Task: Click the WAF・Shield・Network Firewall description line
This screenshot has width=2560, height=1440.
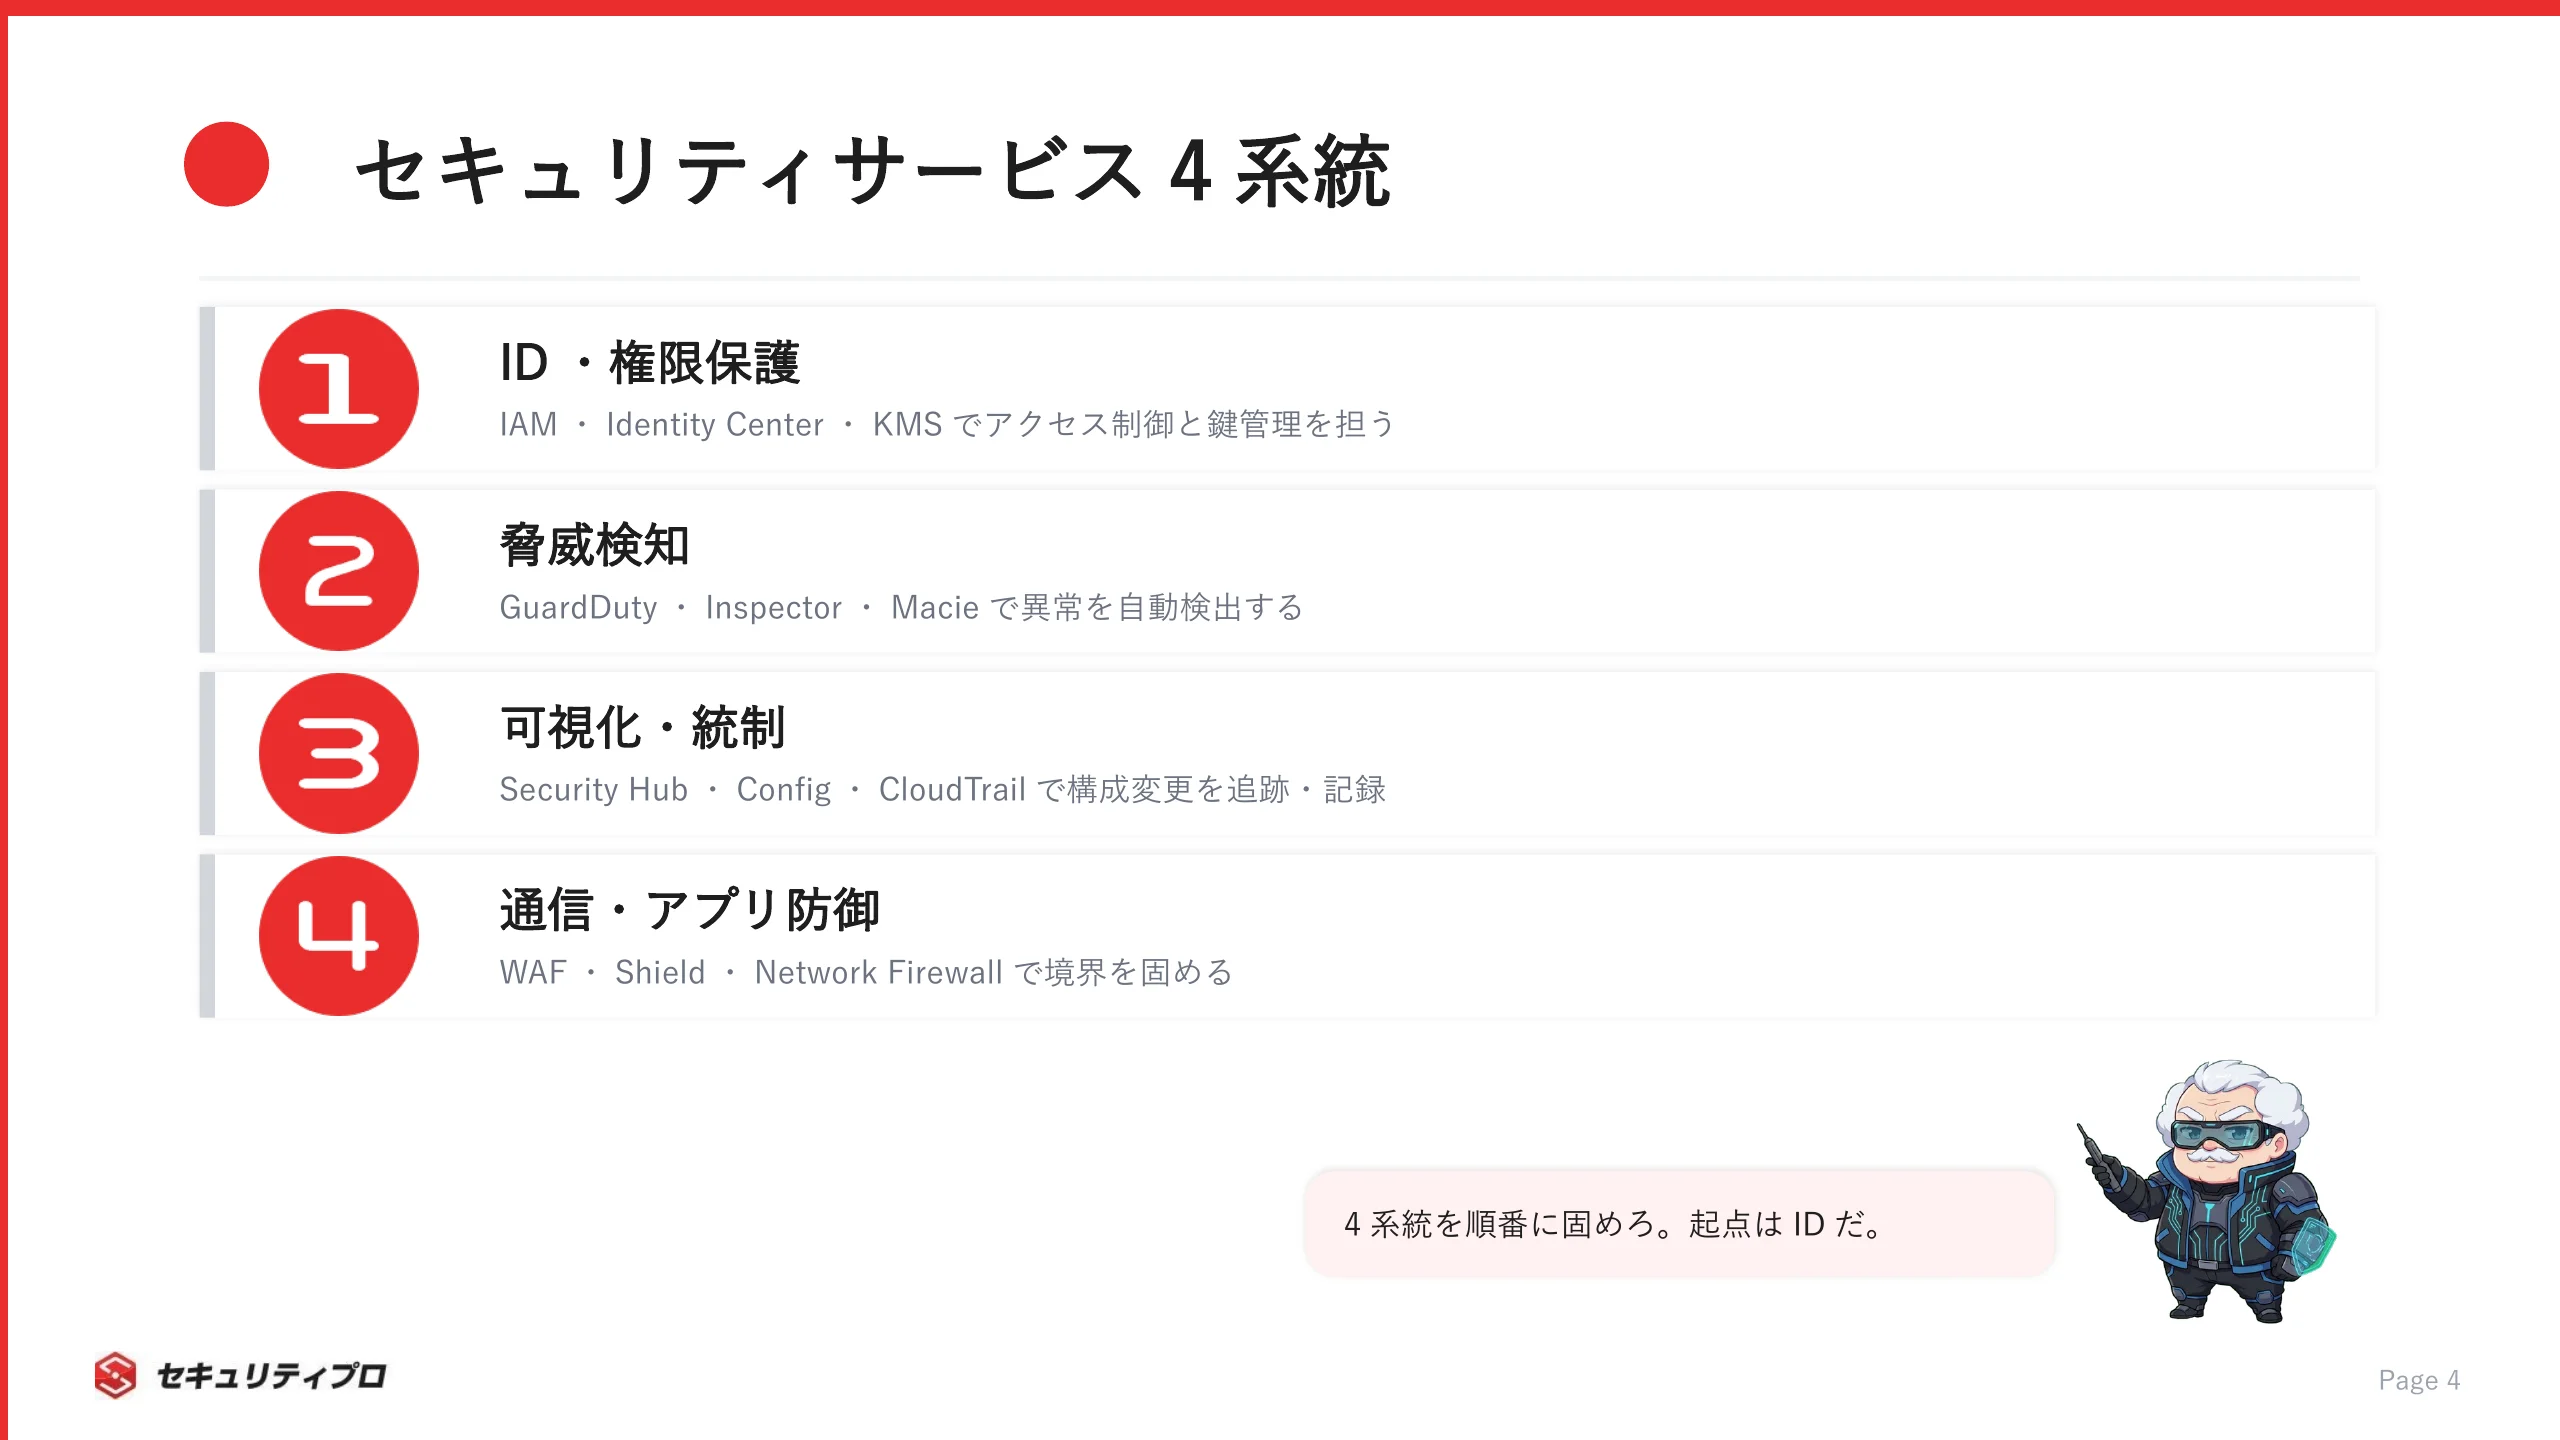Action: pos(866,972)
